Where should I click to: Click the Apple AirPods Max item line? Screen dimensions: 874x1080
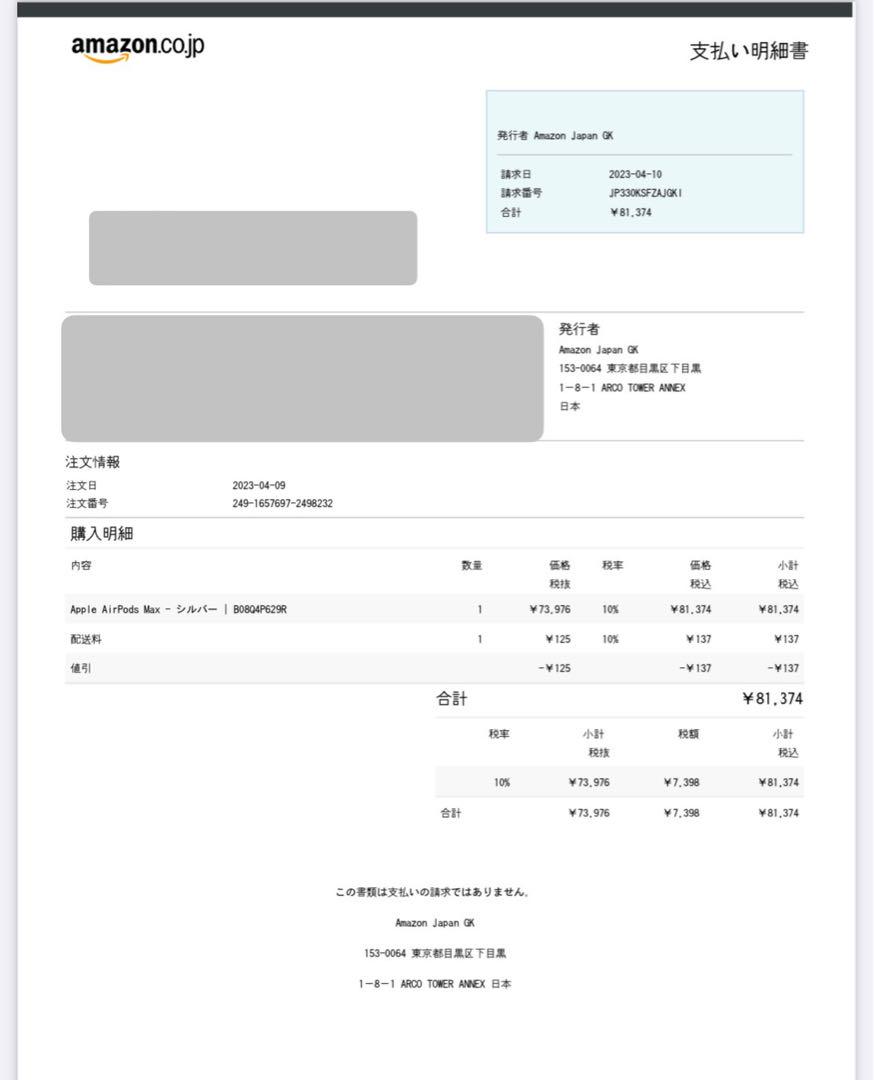click(178, 609)
